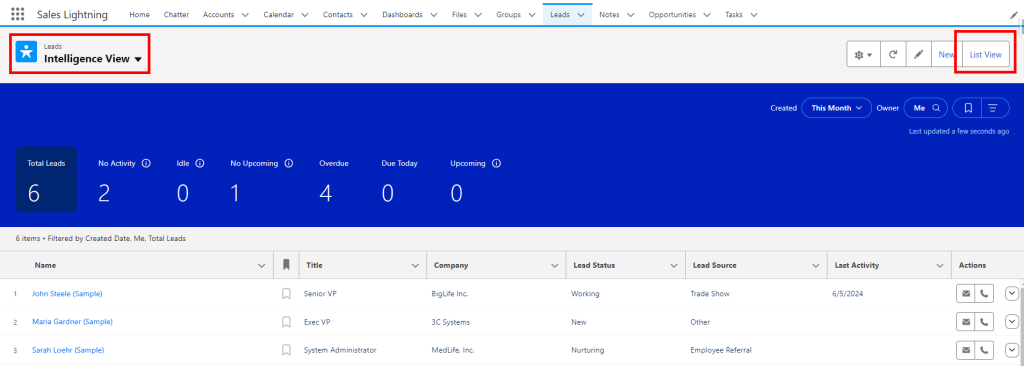Open the App Launcher grid icon
Viewport: 1024px width, 366px height.
point(18,14)
